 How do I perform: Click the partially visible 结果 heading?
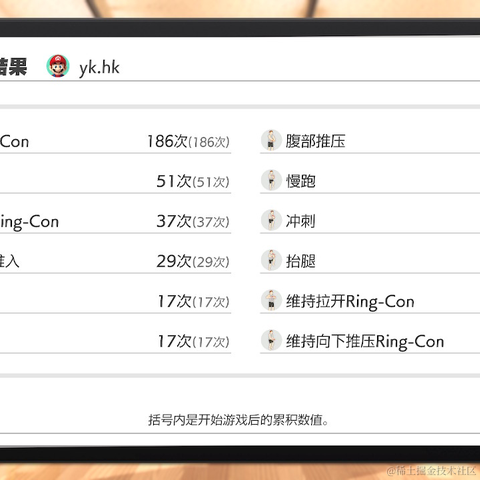pyautogui.click(x=13, y=67)
